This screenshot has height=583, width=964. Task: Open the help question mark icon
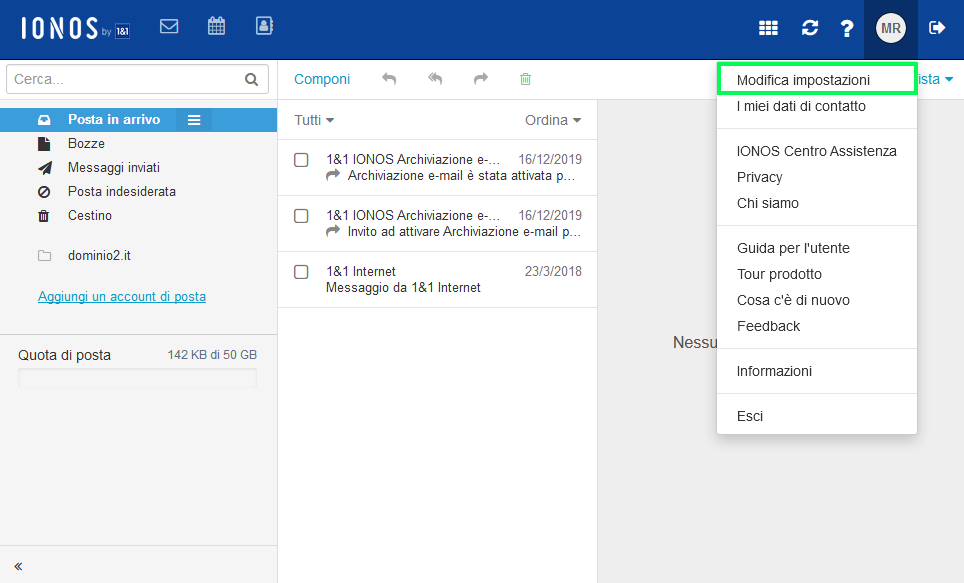tap(847, 28)
